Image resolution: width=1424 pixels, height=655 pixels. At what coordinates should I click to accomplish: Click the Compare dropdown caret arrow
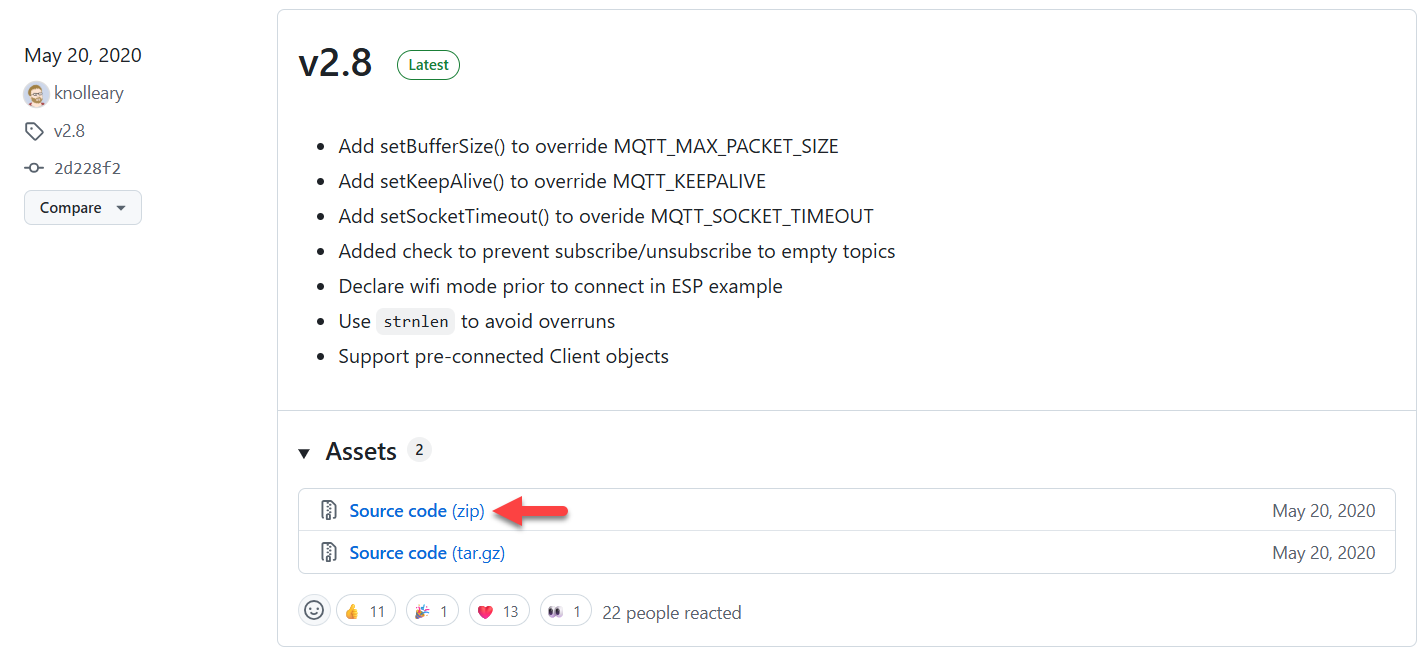(x=121, y=208)
